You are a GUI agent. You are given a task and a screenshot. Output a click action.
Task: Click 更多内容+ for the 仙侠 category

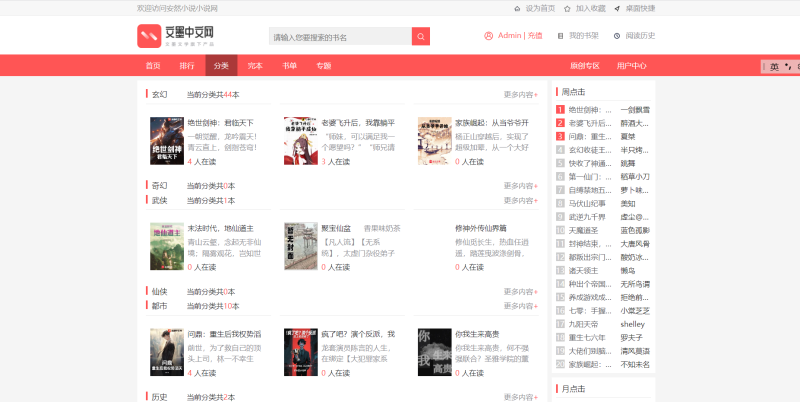coord(521,291)
